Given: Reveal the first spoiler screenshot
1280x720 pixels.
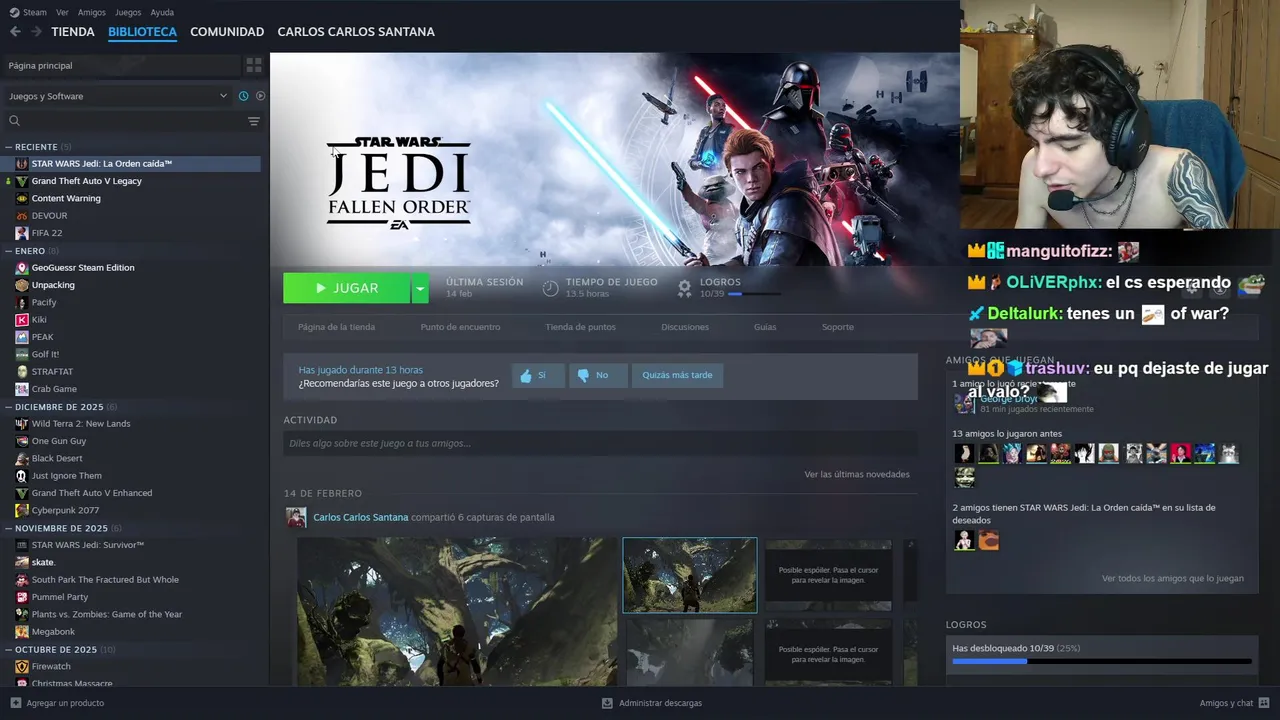Looking at the screenshot, I should click(x=828, y=575).
